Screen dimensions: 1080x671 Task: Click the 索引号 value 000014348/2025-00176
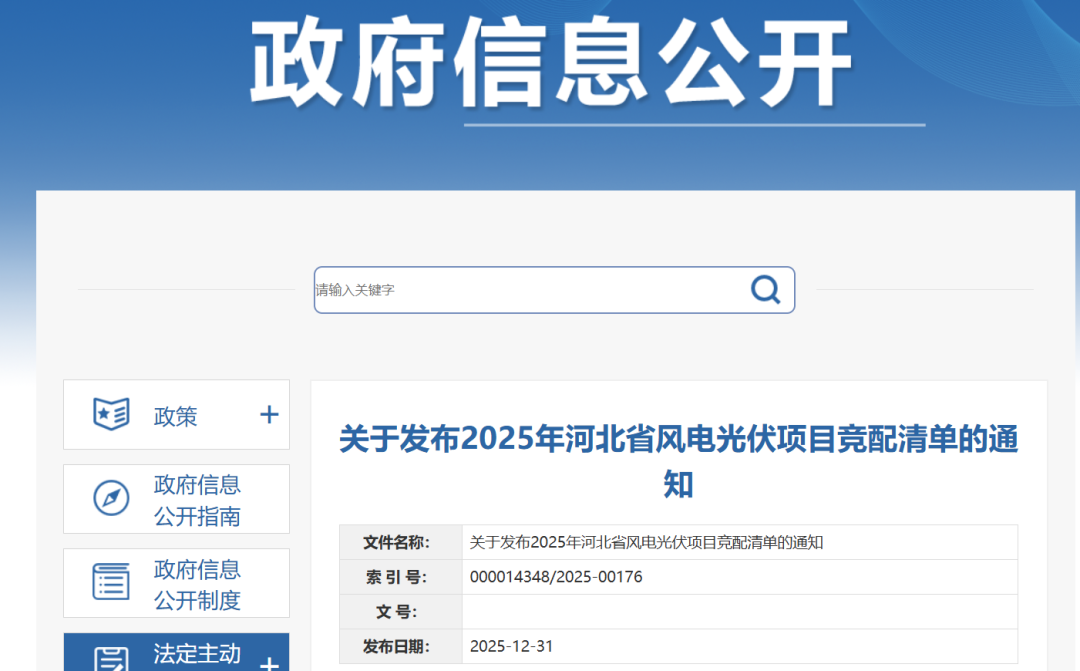pos(557,577)
